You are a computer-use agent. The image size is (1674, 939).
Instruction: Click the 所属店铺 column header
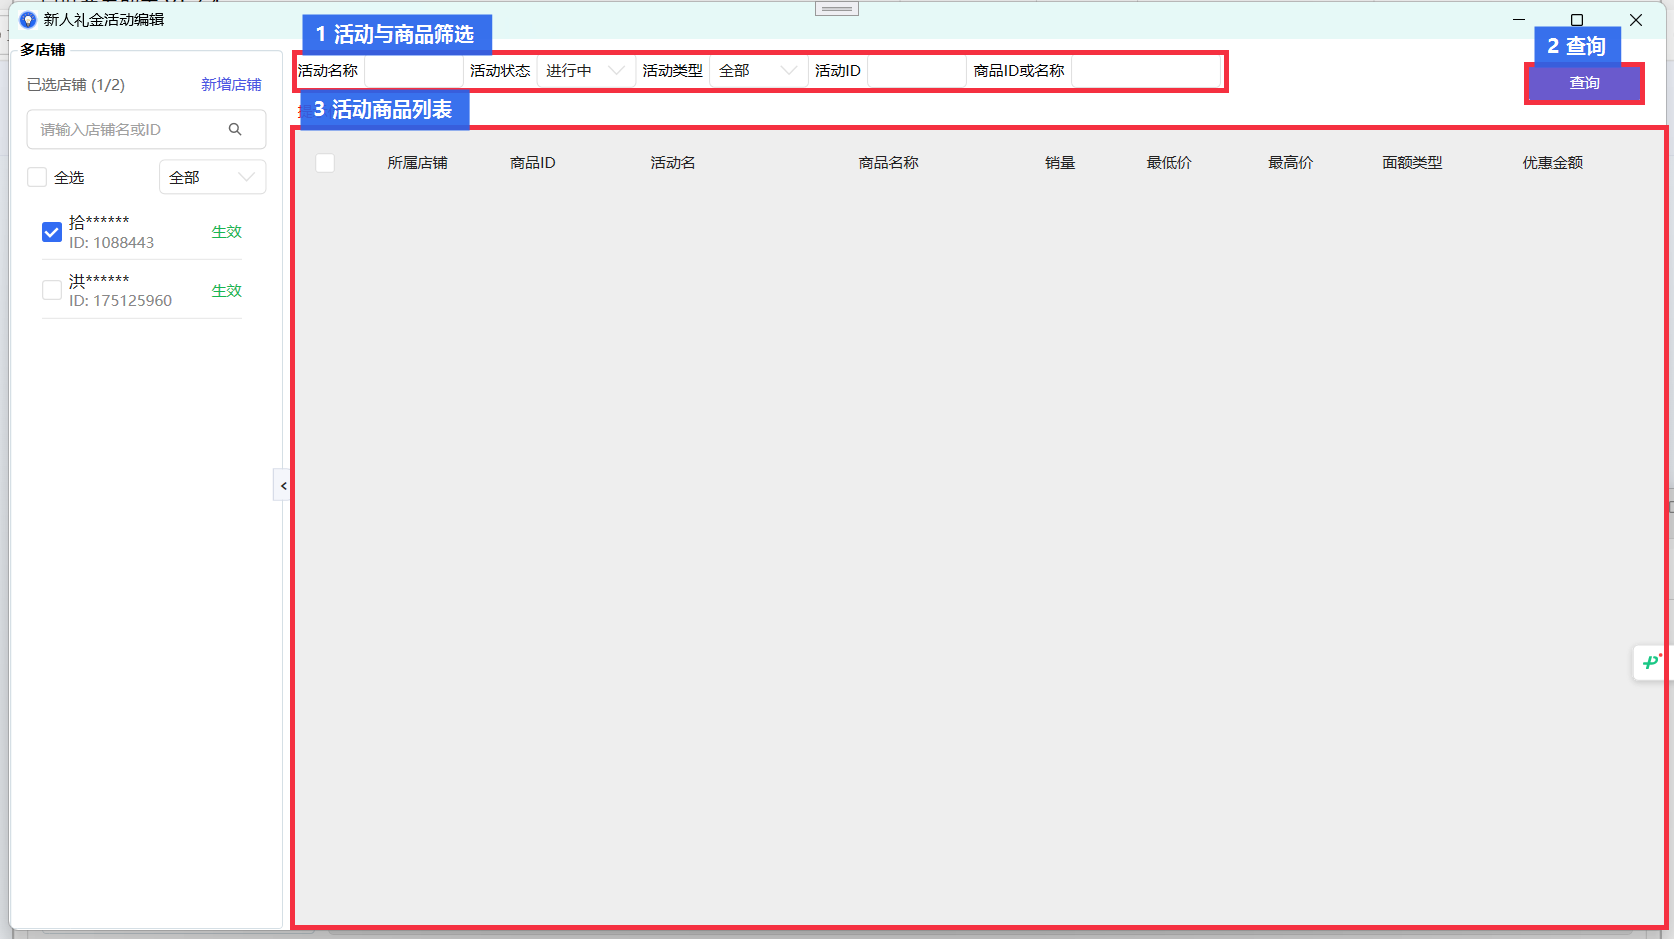point(417,163)
